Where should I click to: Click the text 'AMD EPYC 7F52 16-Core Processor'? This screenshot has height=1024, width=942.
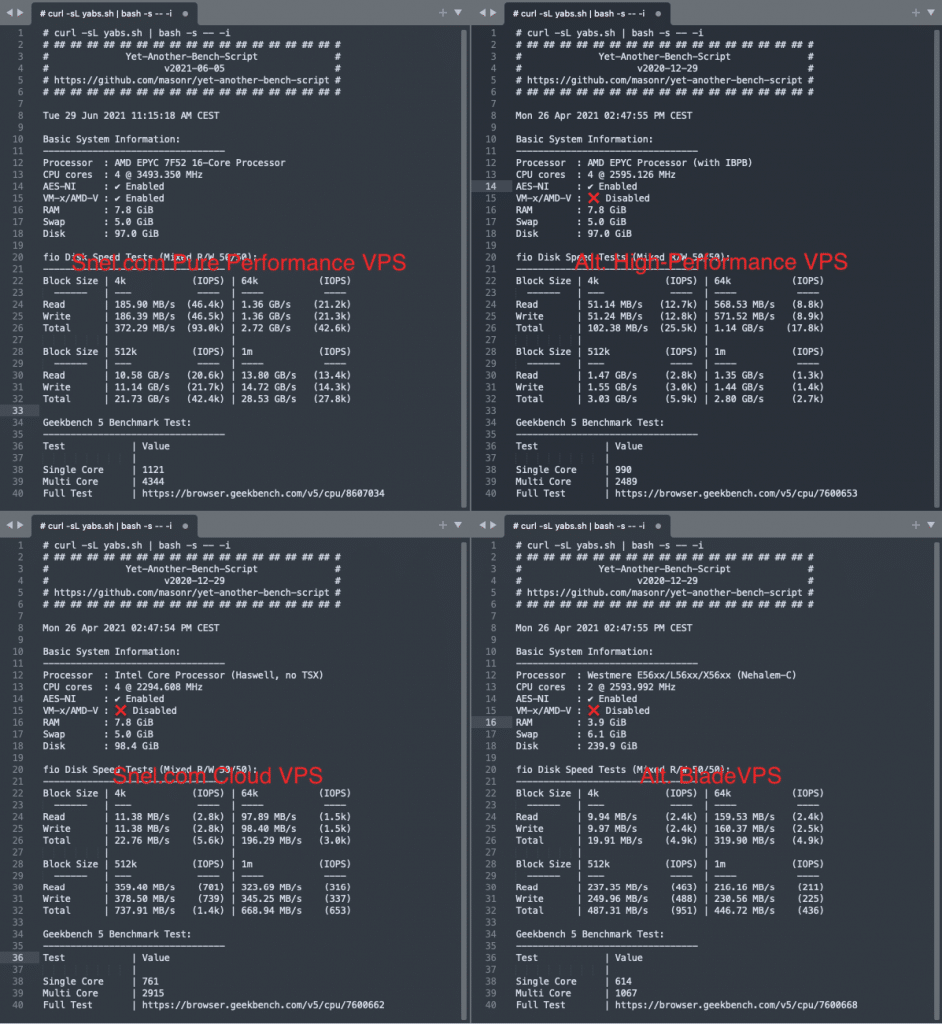[x=200, y=163]
